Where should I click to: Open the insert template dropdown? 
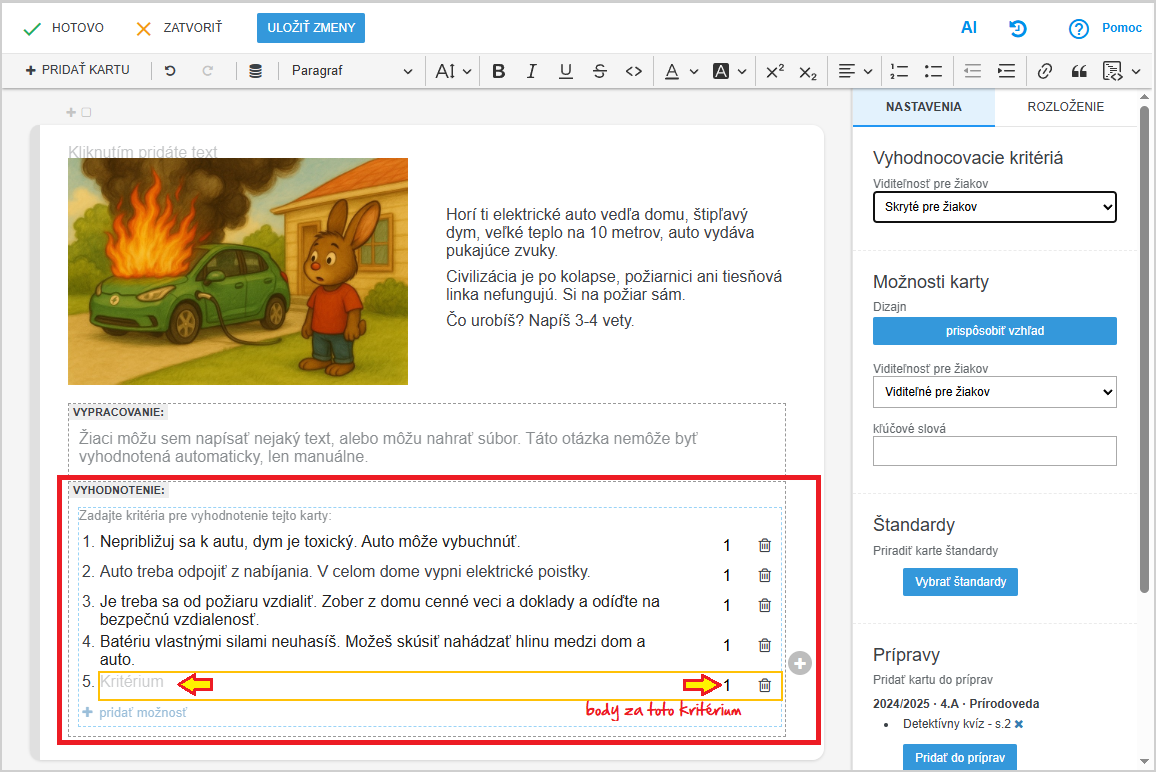(x=1121, y=71)
